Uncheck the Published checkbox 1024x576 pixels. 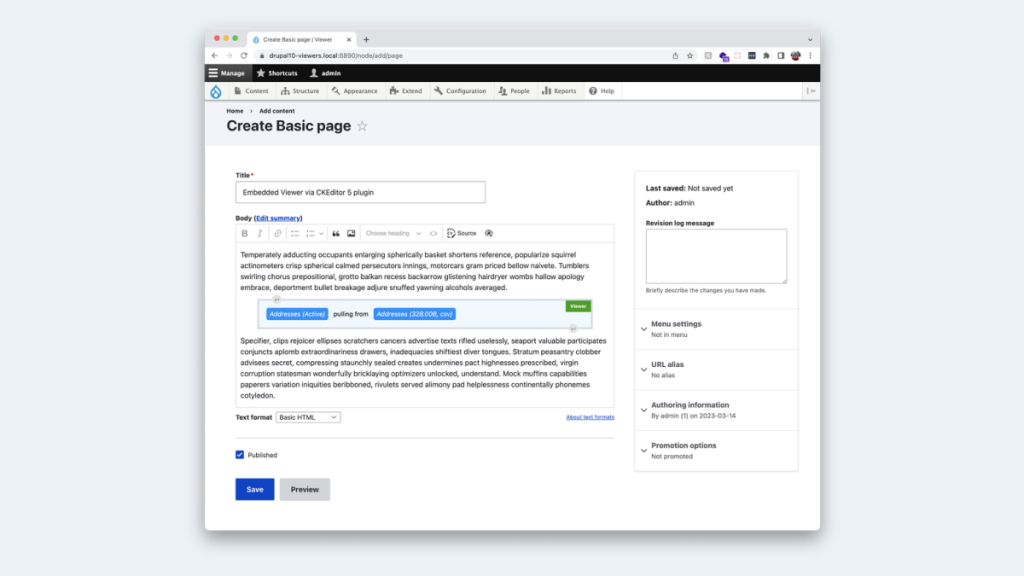pos(240,455)
